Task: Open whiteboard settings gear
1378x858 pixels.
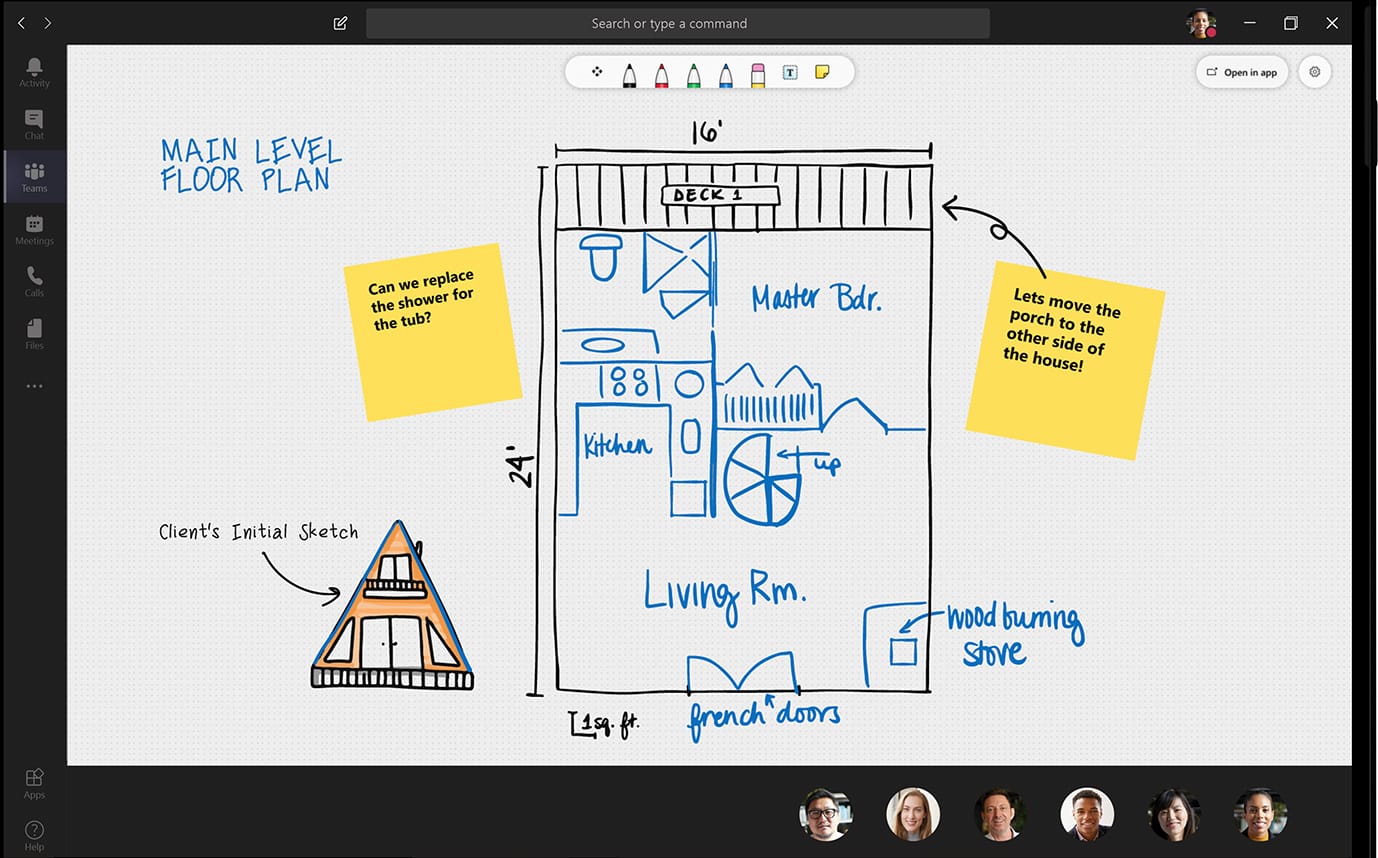Action: [x=1314, y=72]
